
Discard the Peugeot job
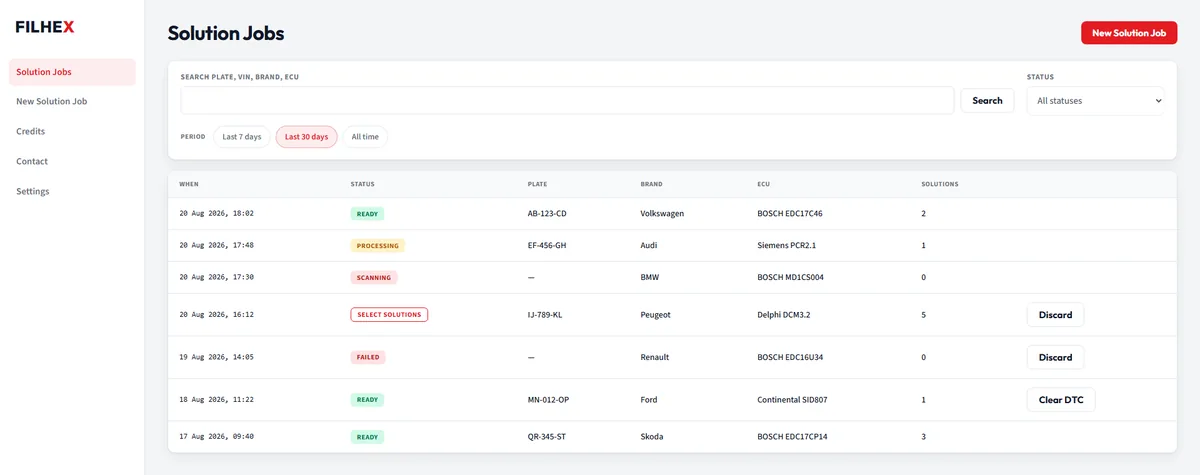click(x=1055, y=315)
